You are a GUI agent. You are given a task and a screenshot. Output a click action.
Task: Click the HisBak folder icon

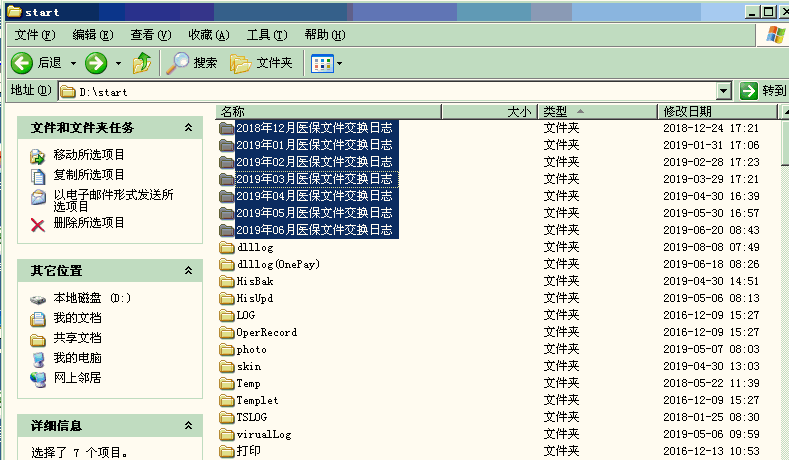tap(227, 281)
